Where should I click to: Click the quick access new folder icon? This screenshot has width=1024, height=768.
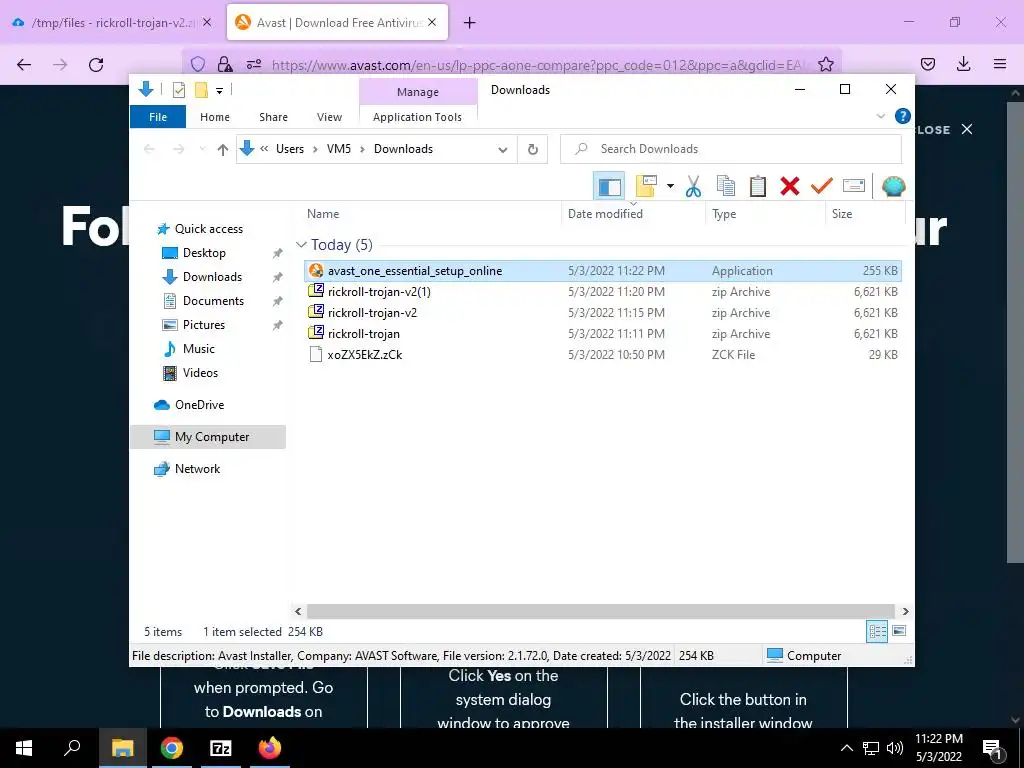201,90
